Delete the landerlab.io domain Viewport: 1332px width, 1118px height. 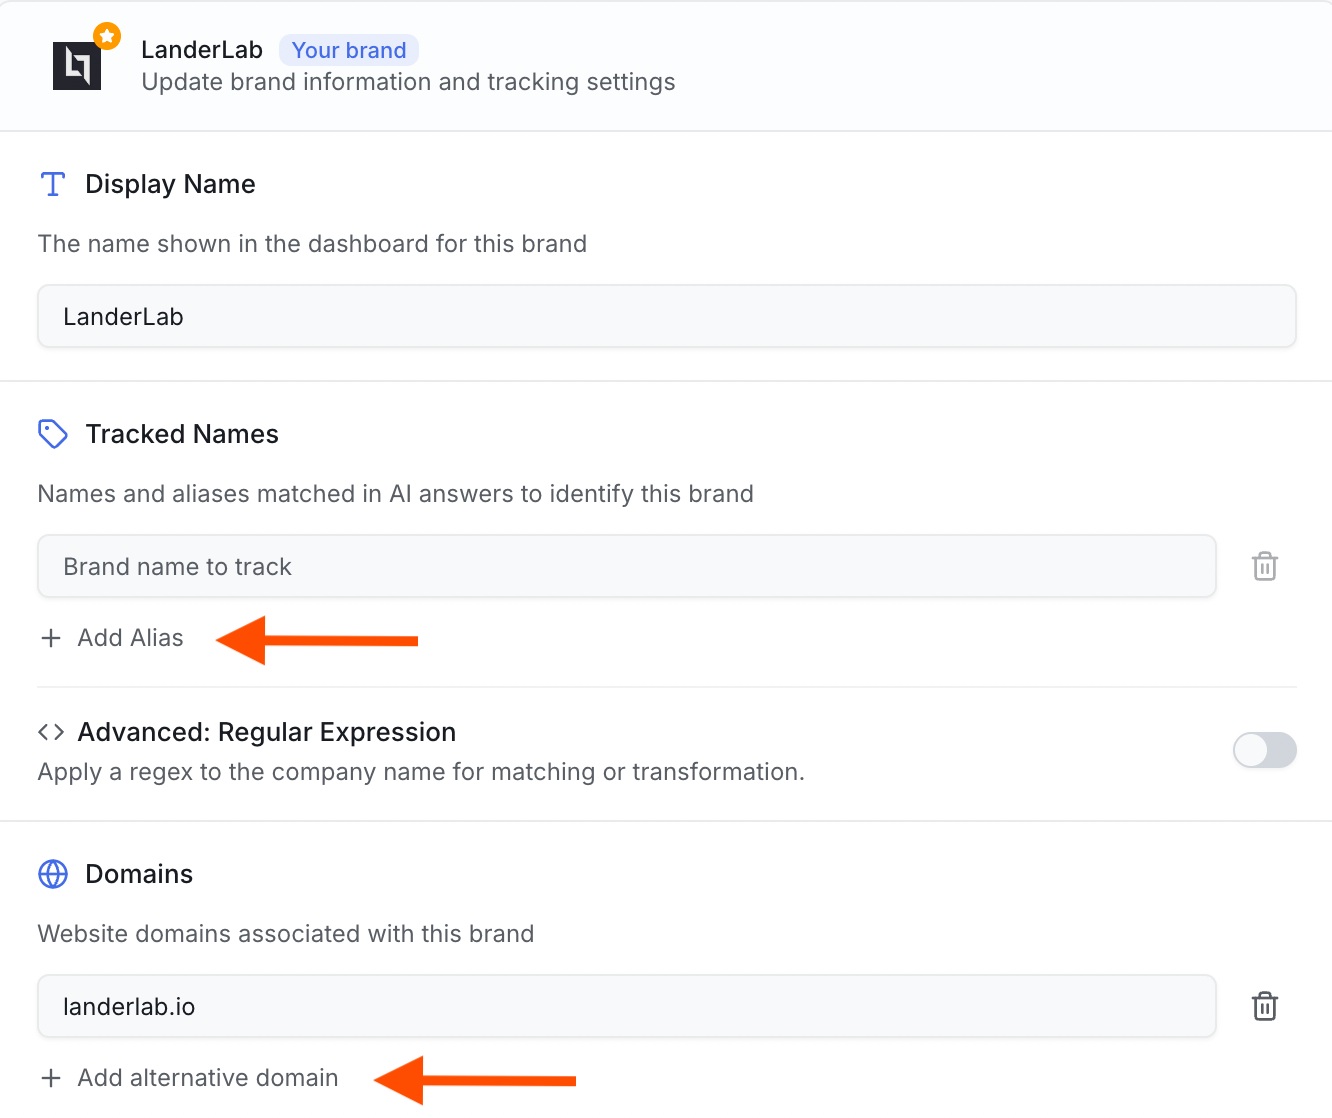pos(1265,1006)
